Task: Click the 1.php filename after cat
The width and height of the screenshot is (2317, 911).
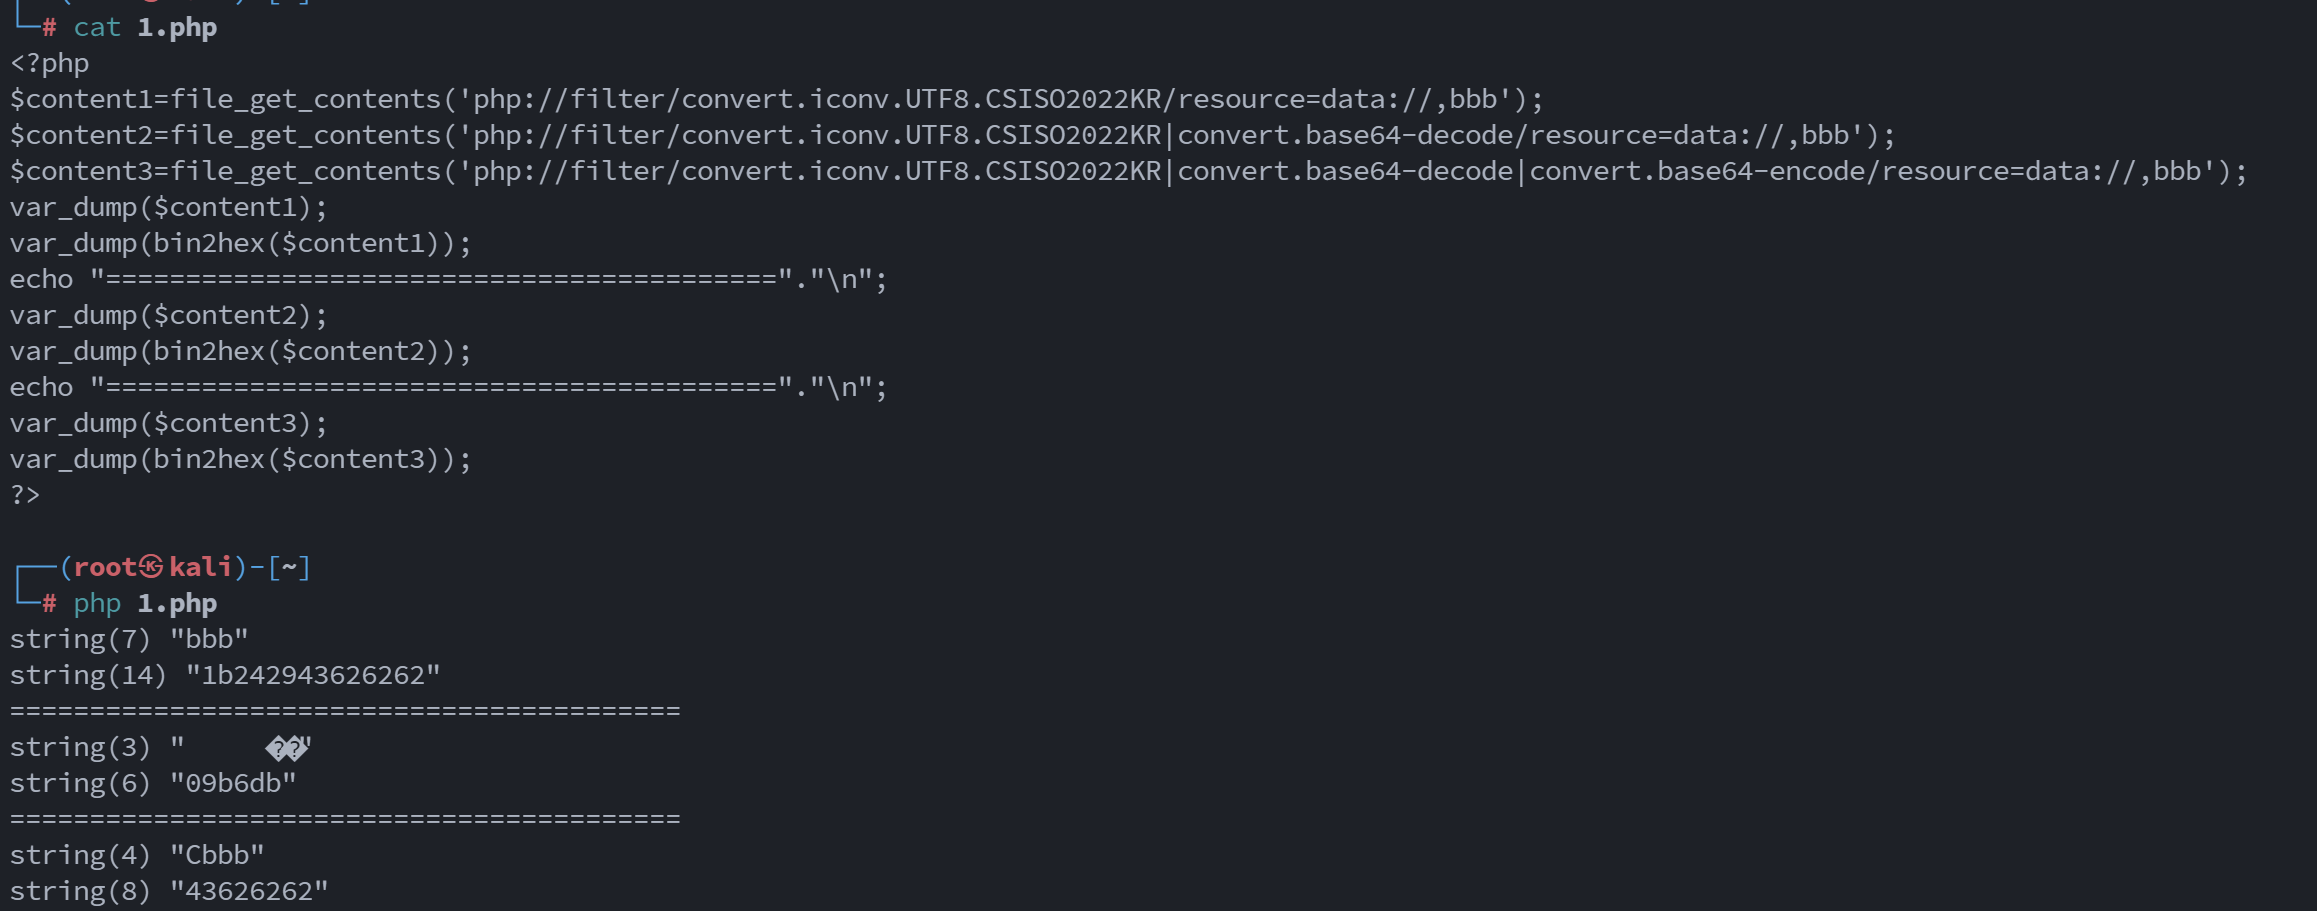Action: click(x=177, y=27)
